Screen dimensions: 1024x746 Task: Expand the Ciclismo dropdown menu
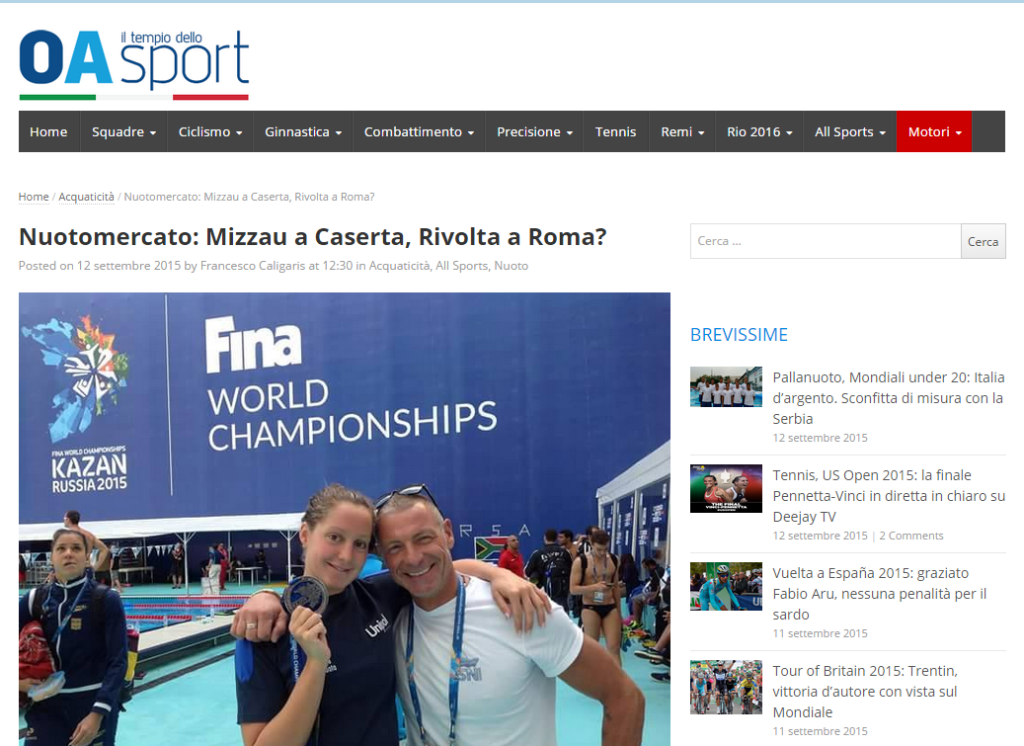[x=210, y=132]
